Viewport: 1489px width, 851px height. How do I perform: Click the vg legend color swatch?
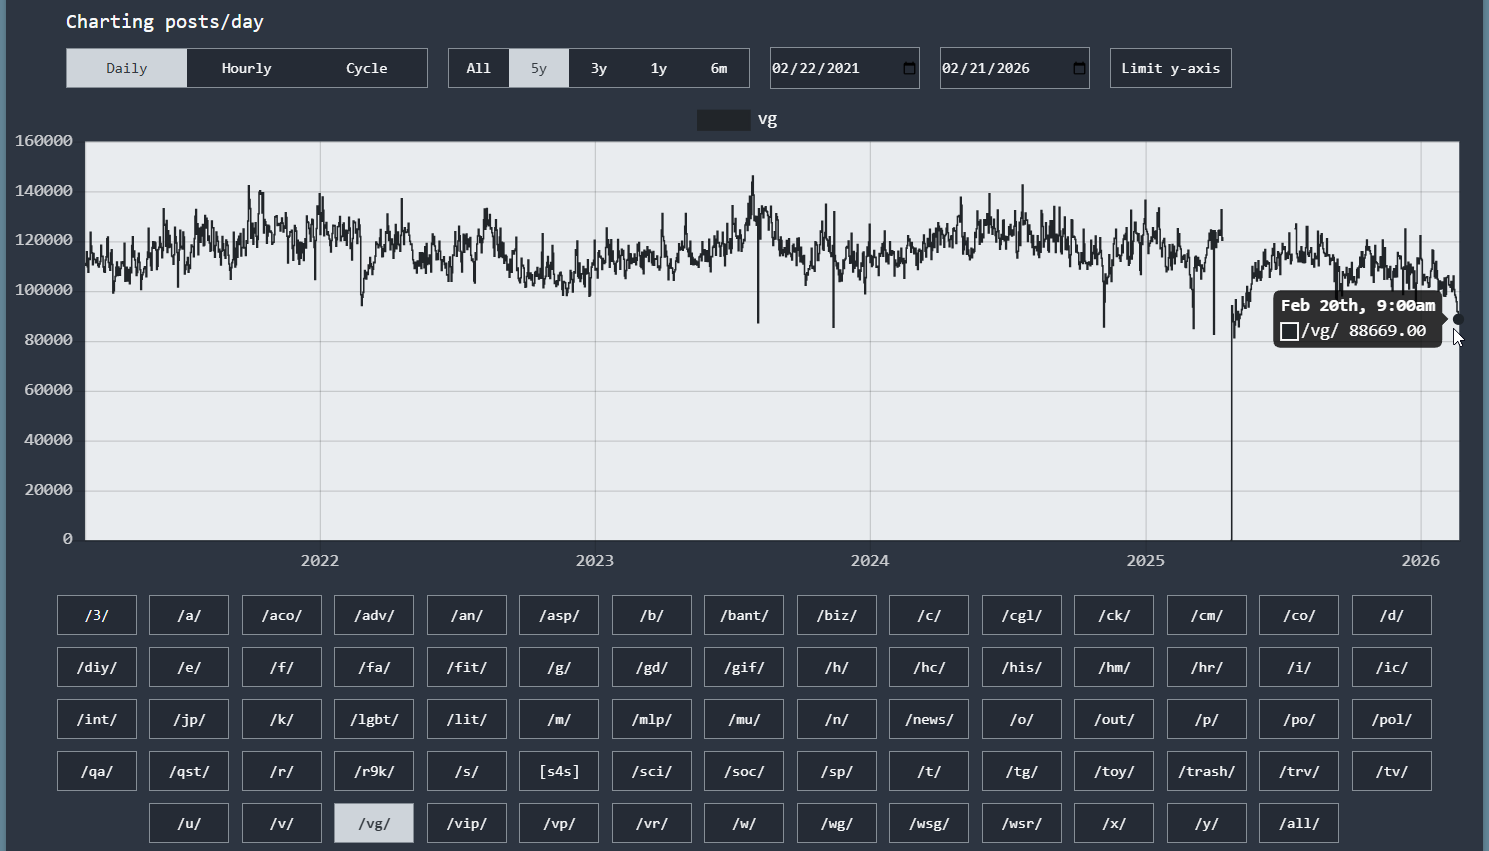(723, 120)
